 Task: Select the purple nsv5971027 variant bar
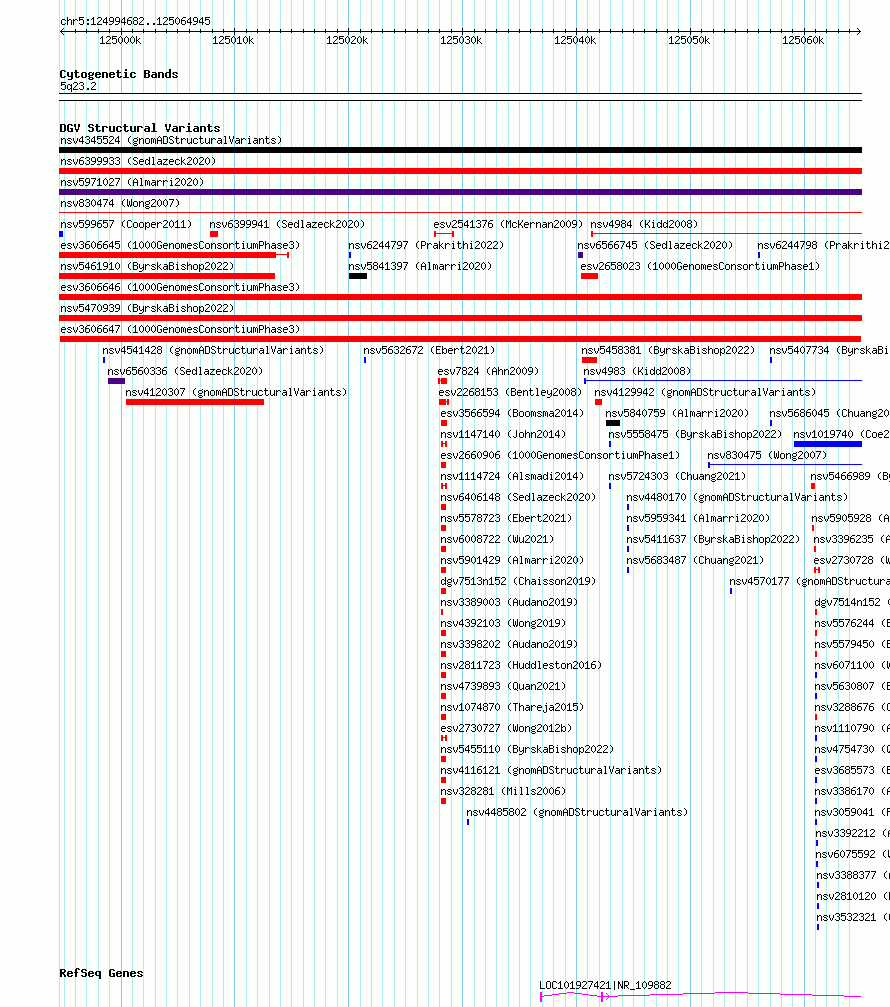pyautogui.click(x=460, y=192)
